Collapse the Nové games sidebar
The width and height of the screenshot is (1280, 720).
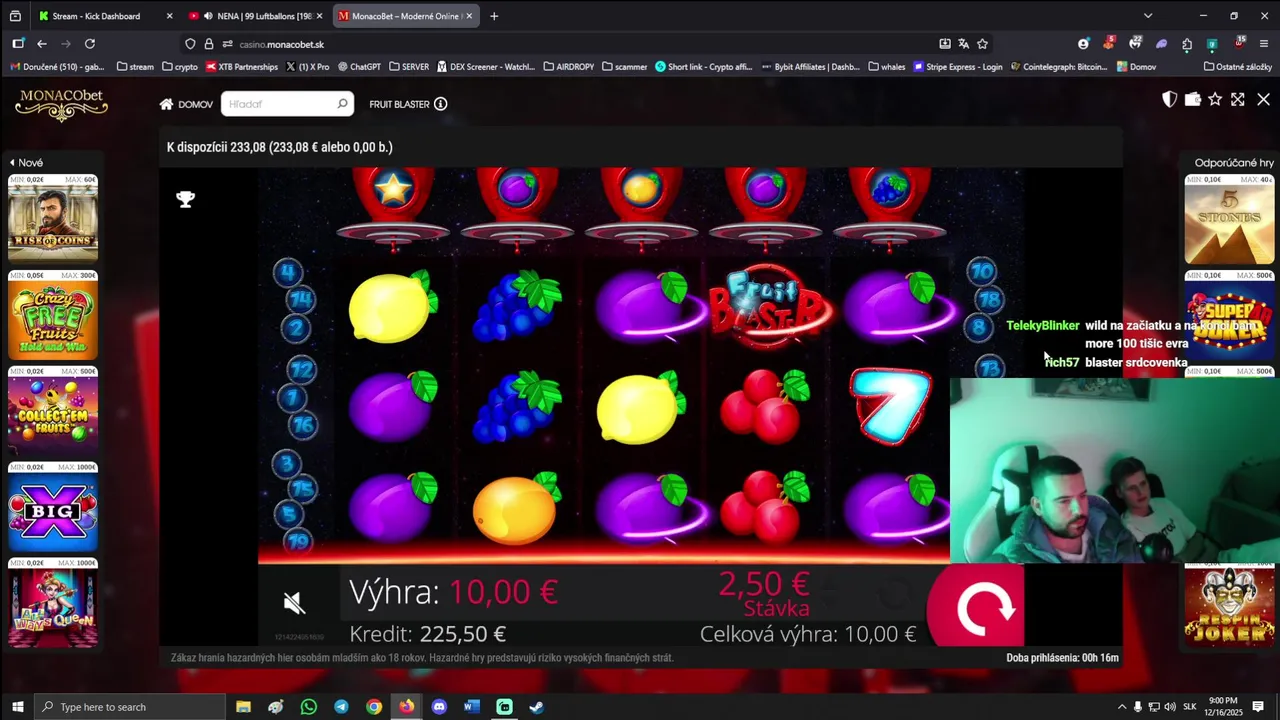click(x=26, y=162)
